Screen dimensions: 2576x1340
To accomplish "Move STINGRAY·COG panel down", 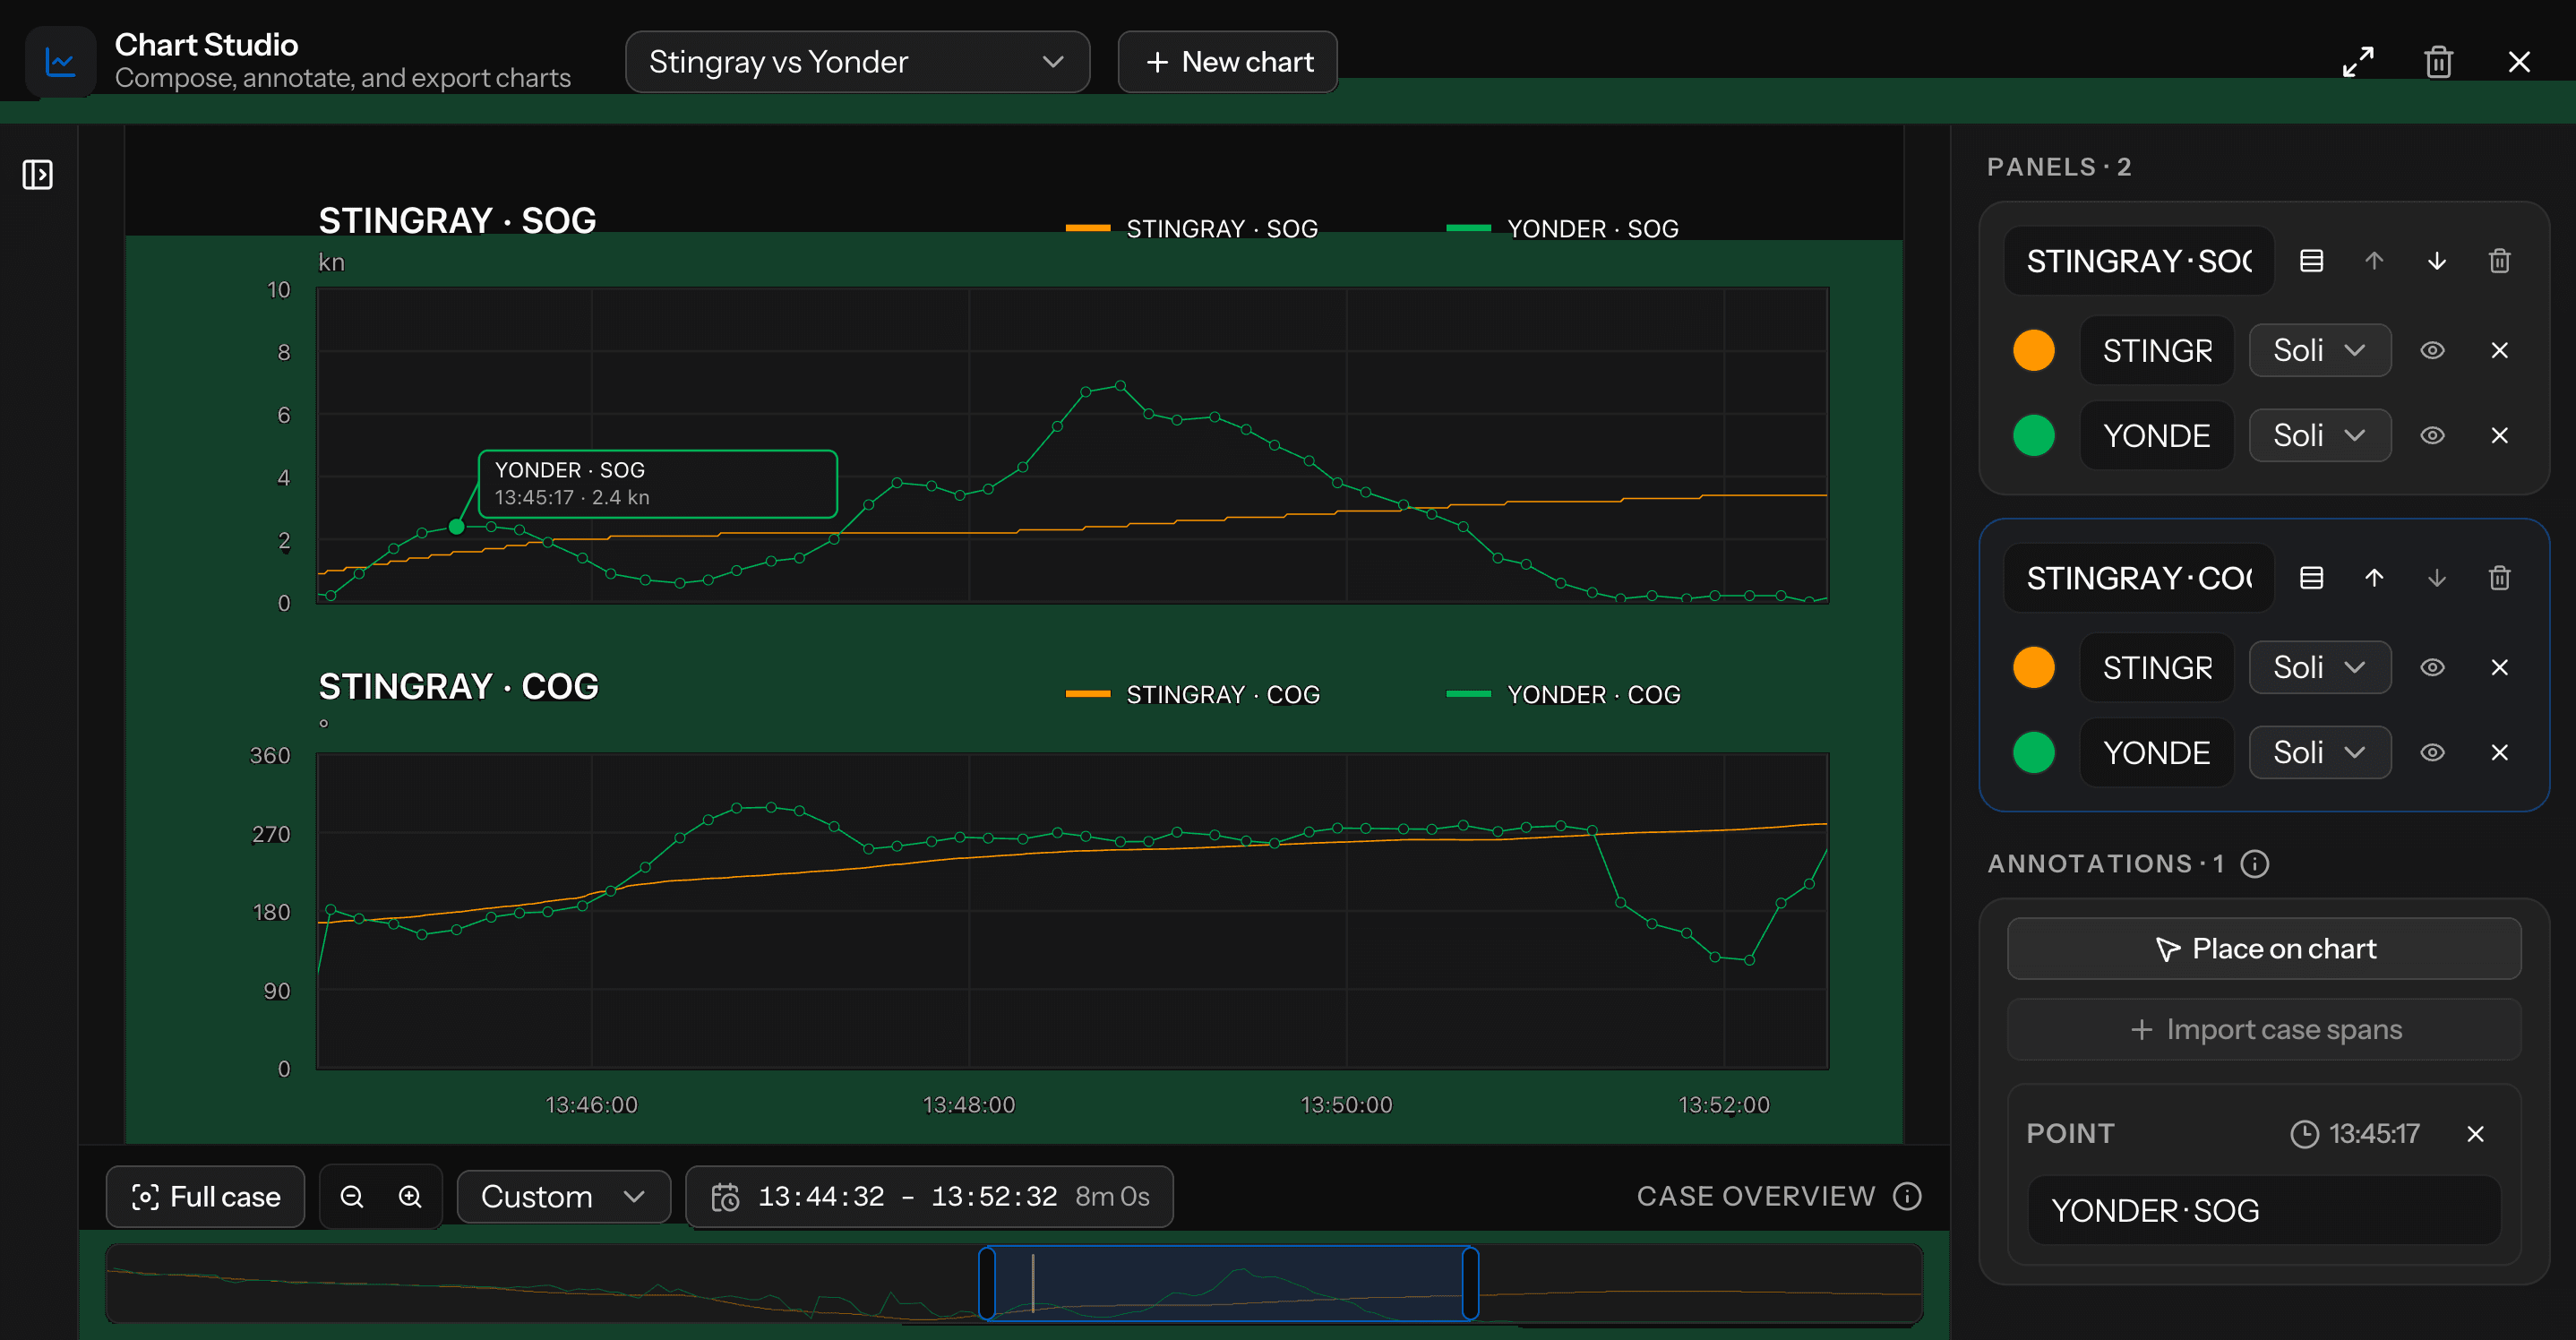I will coord(2436,578).
